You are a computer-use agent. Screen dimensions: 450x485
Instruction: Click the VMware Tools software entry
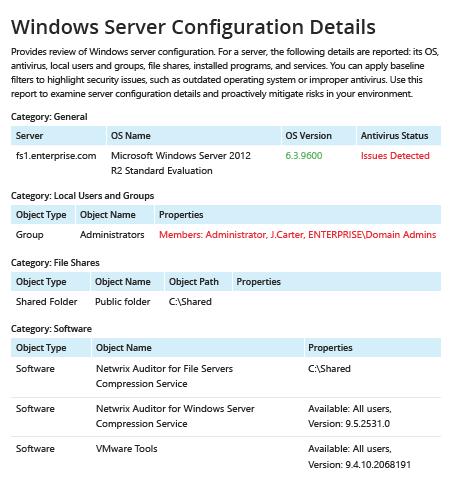pyautogui.click(x=126, y=449)
